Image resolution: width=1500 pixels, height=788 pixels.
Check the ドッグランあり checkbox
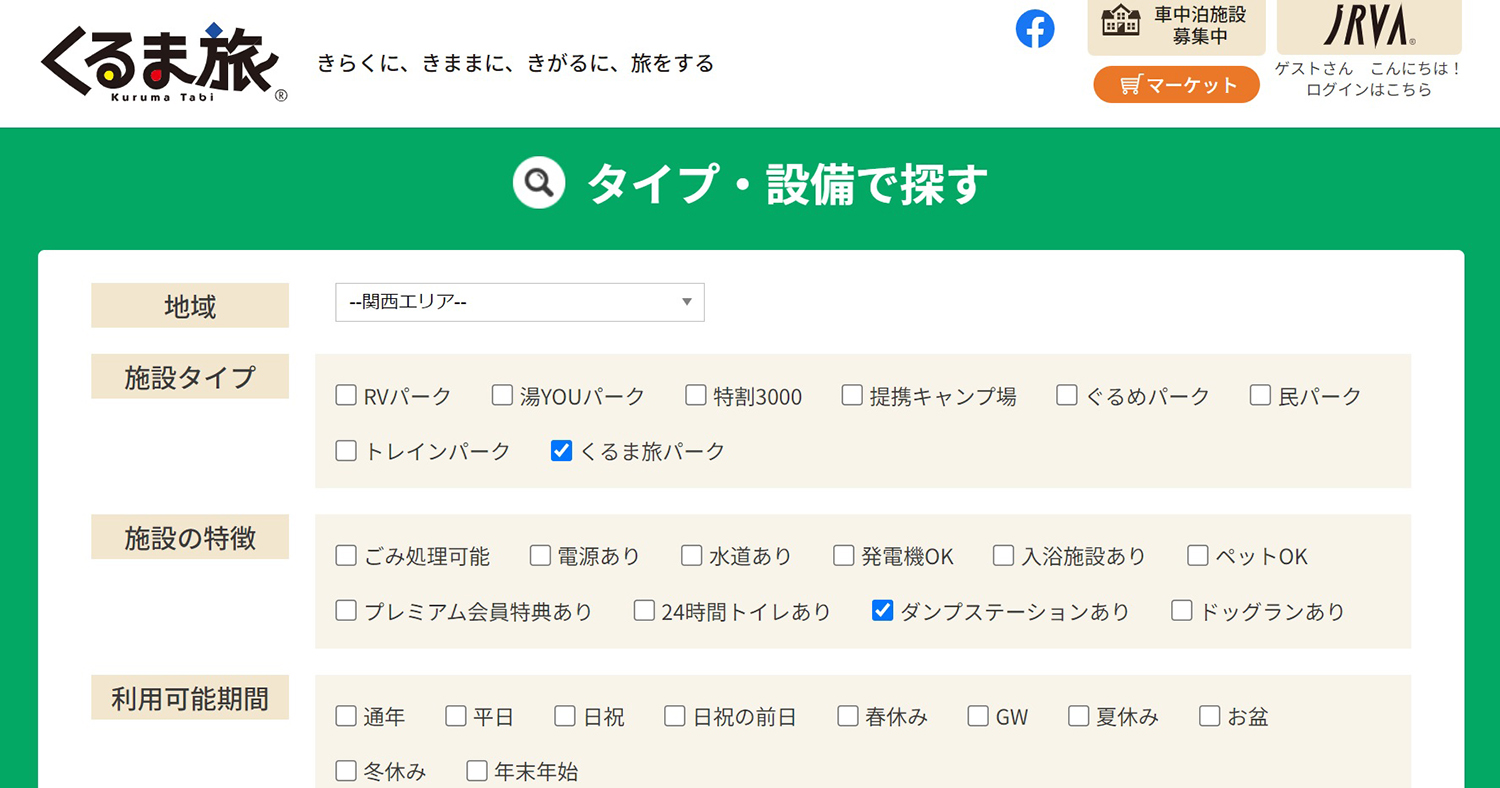click(x=1182, y=610)
